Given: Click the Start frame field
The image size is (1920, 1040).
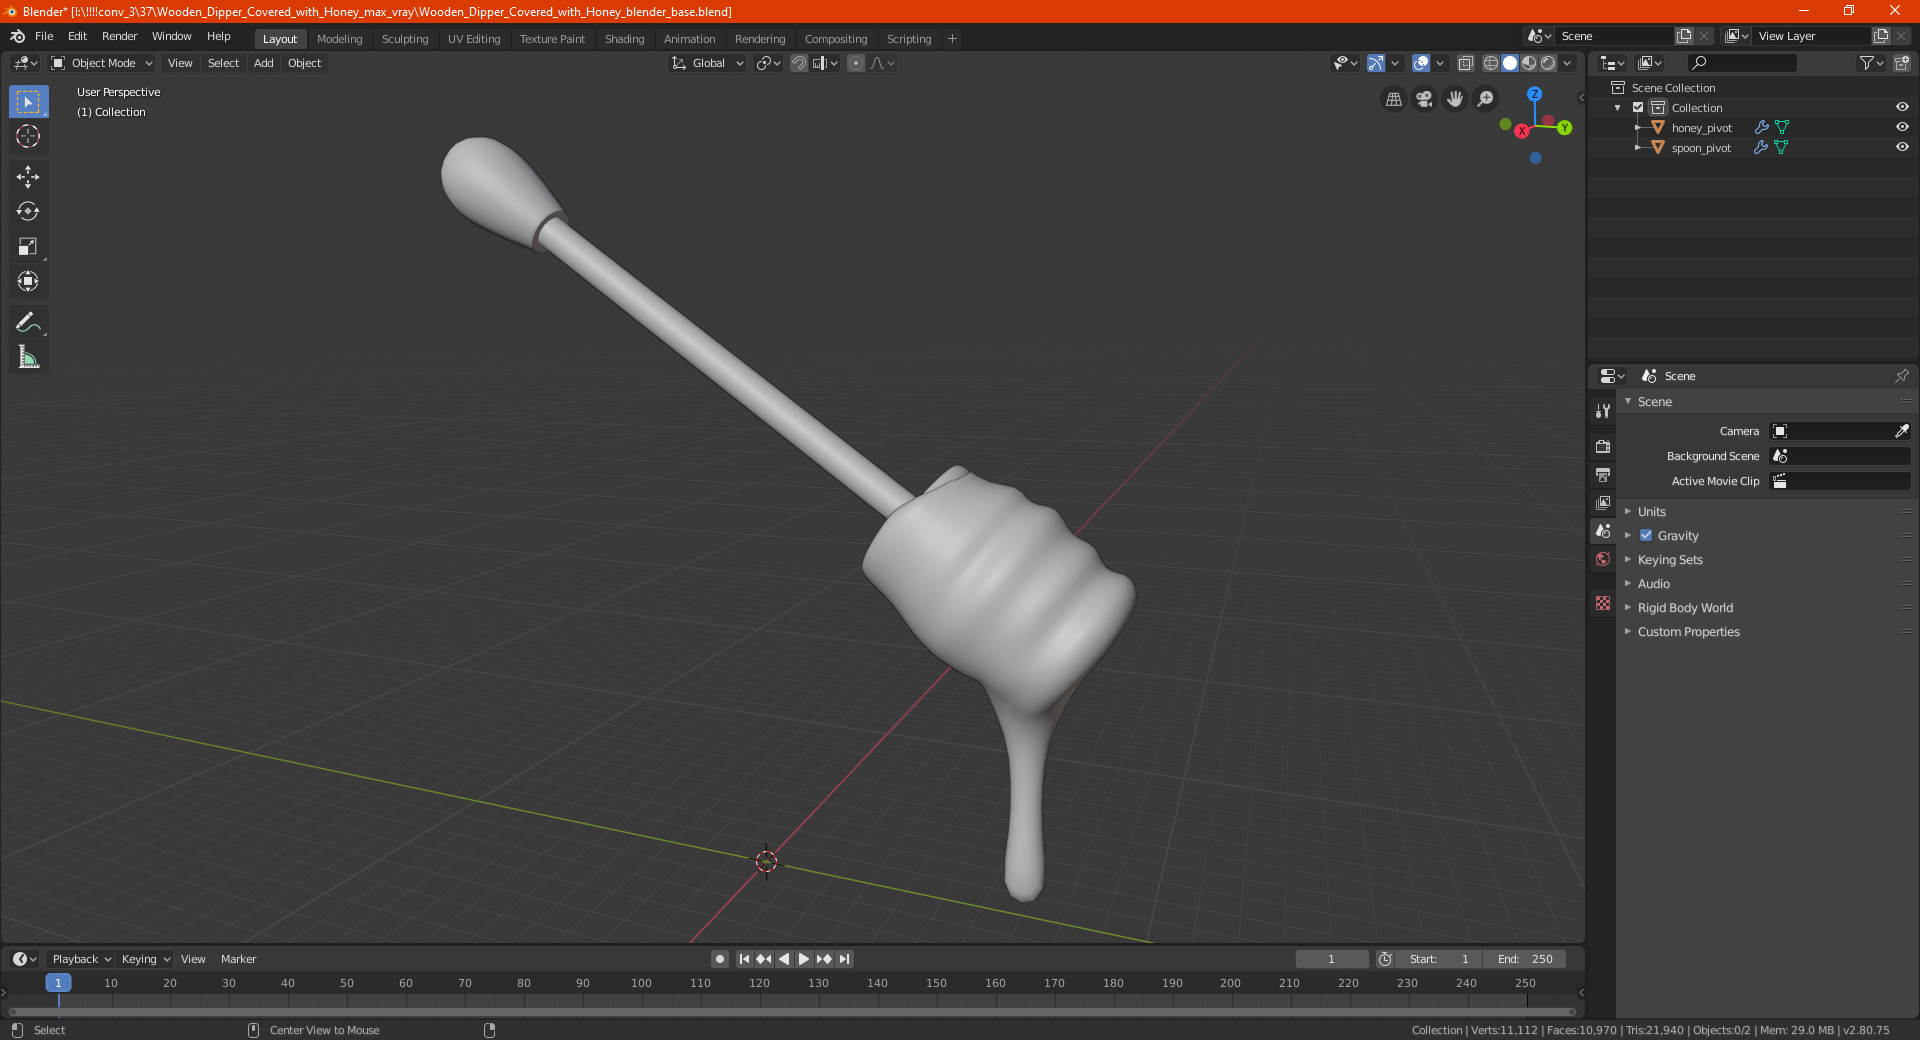Looking at the screenshot, I should (1439, 959).
